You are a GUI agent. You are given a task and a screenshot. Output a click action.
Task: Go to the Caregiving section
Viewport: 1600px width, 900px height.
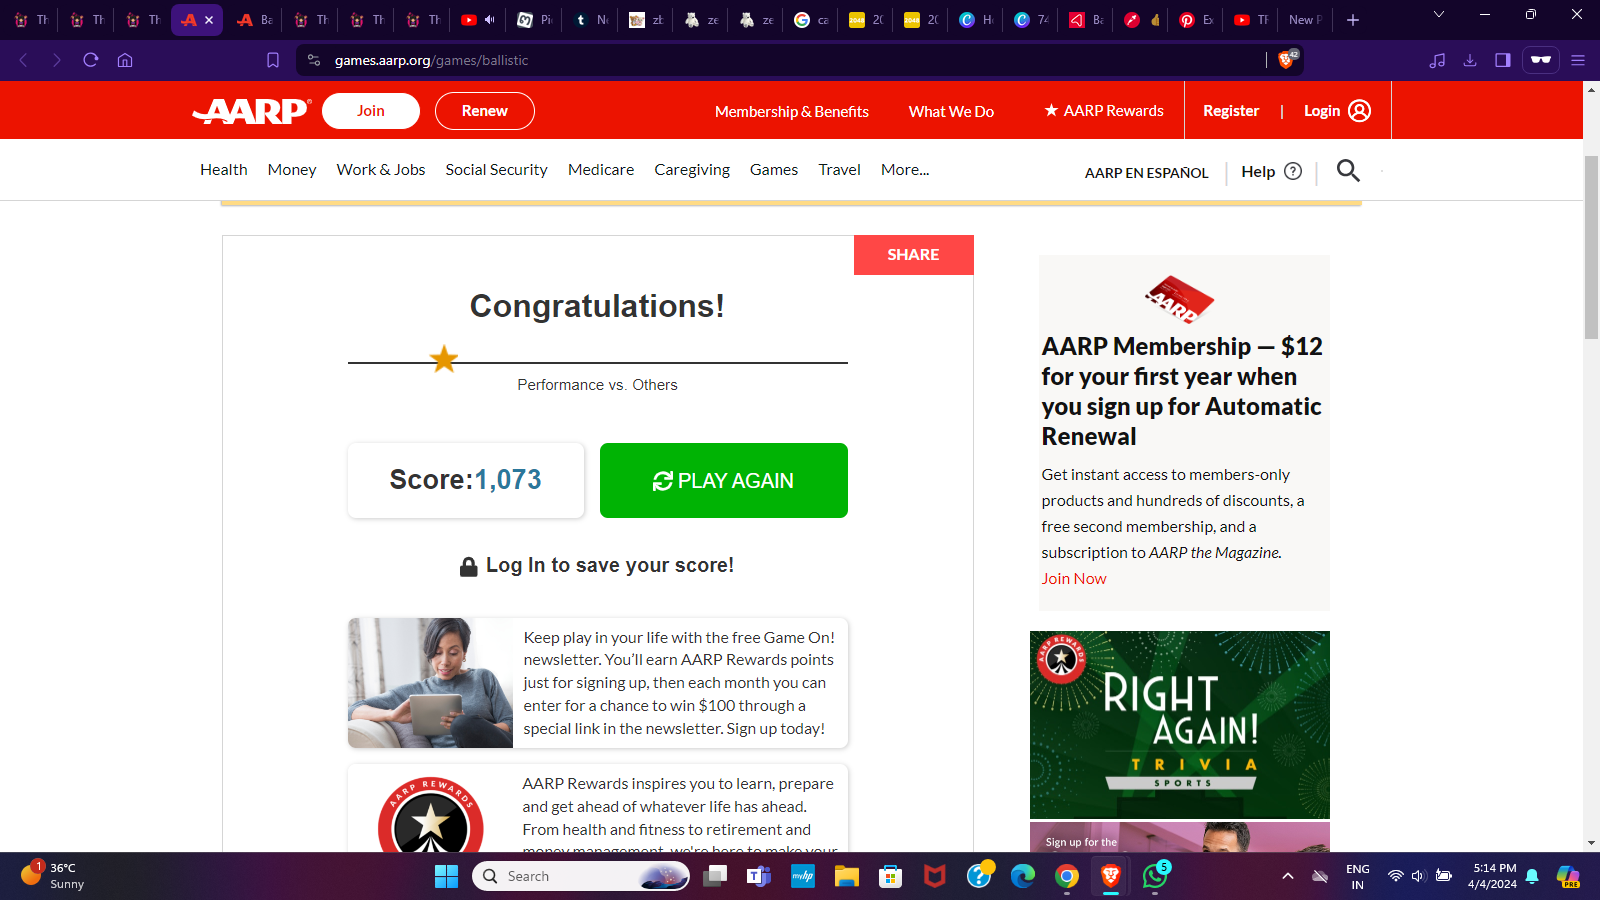[692, 170]
